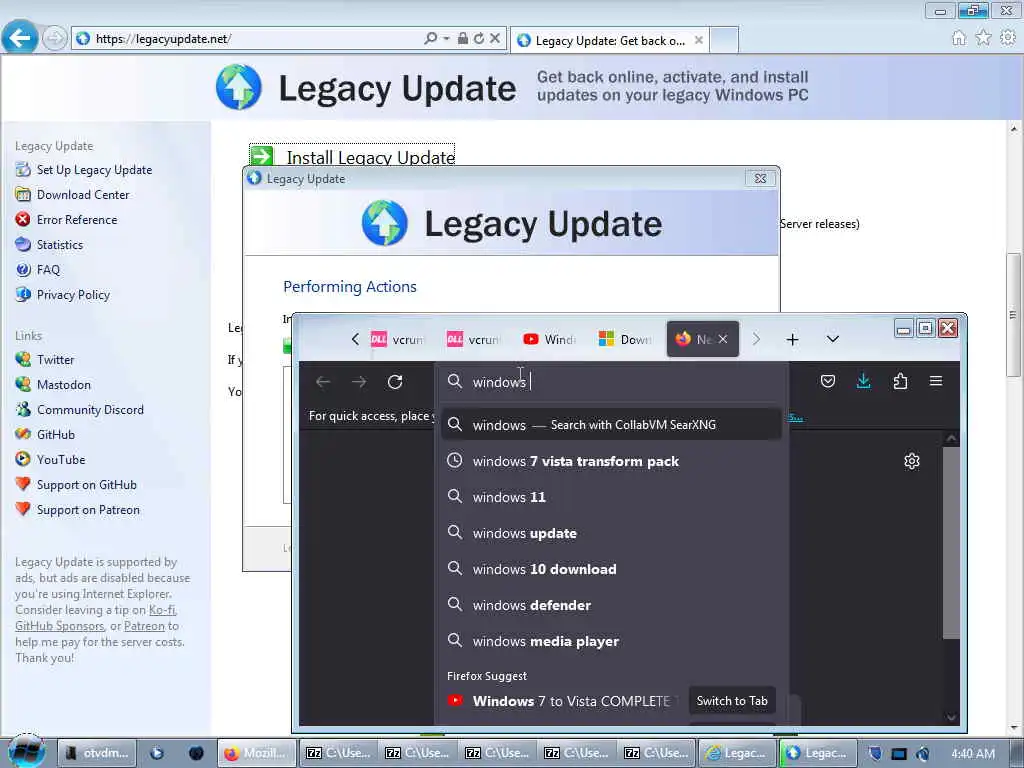The image size is (1024, 768).
Task: Open the Firefox Extensions puzzle icon
Action: pos(900,381)
